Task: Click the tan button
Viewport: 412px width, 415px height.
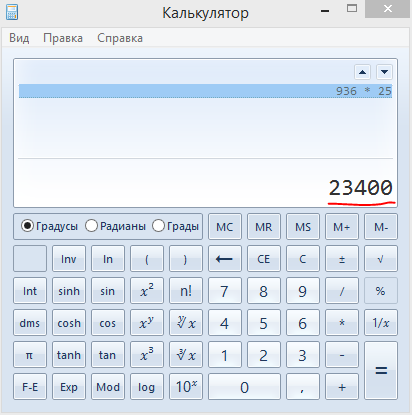Action: click(x=108, y=355)
